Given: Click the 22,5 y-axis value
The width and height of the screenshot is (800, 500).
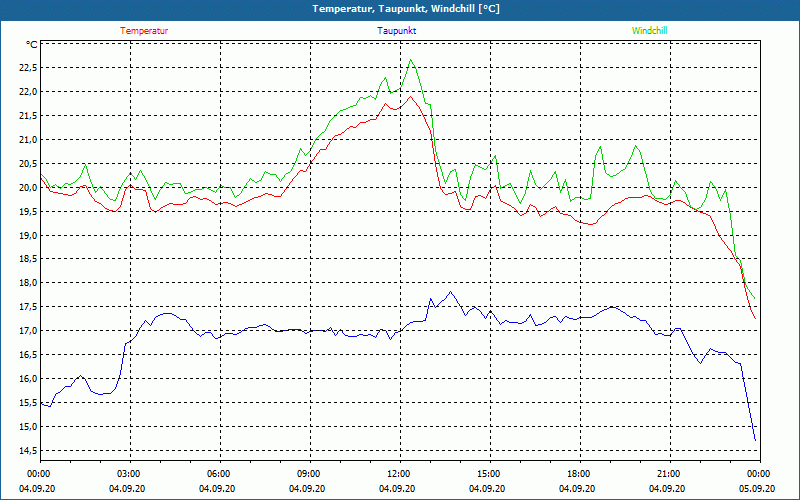Looking at the screenshot, I should (28, 68).
